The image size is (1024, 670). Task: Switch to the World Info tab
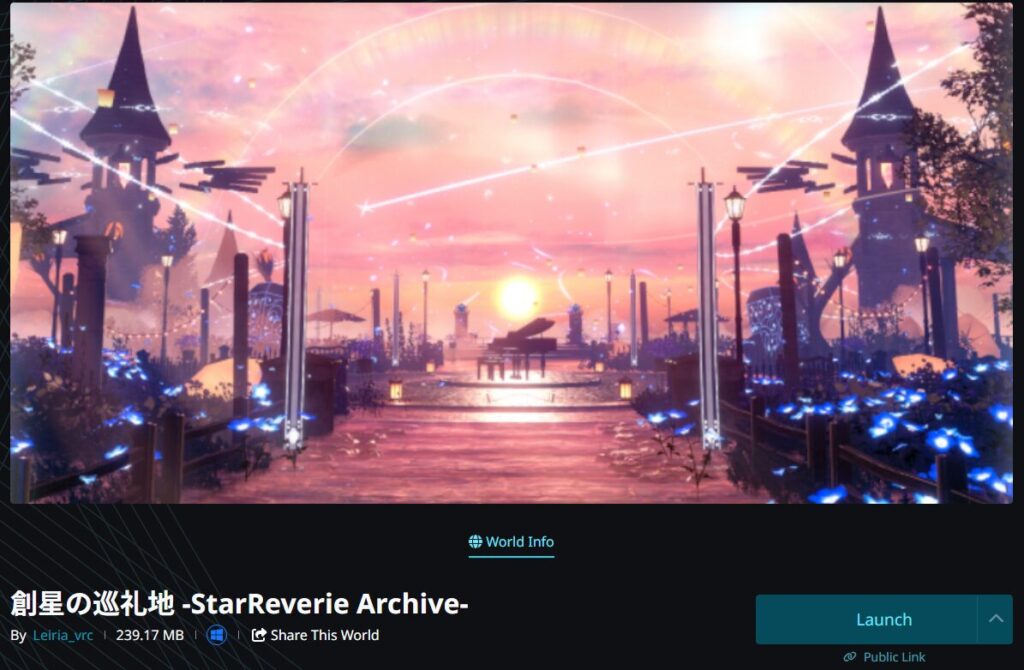coord(511,542)
